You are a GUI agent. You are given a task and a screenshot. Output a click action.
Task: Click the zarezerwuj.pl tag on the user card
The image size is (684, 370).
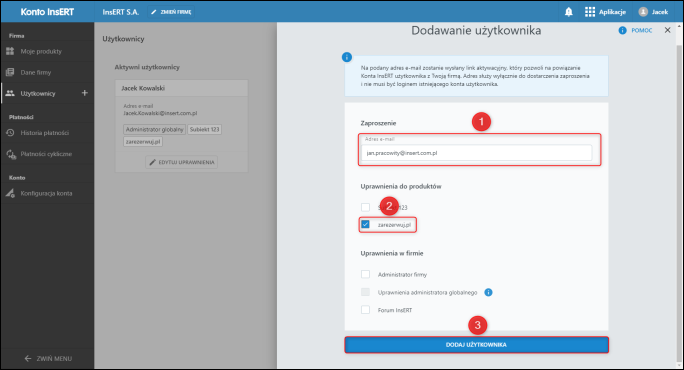click(x=143, y=142)
